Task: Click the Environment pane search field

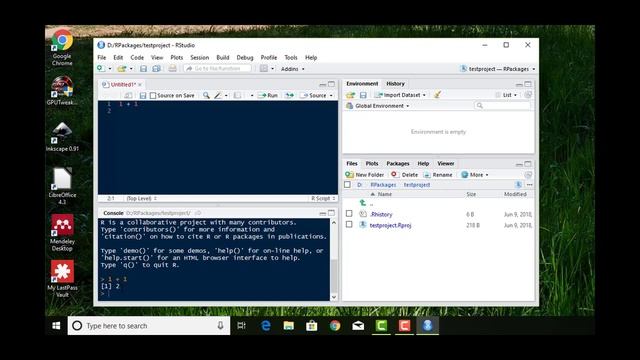Action: pos(503,106)
